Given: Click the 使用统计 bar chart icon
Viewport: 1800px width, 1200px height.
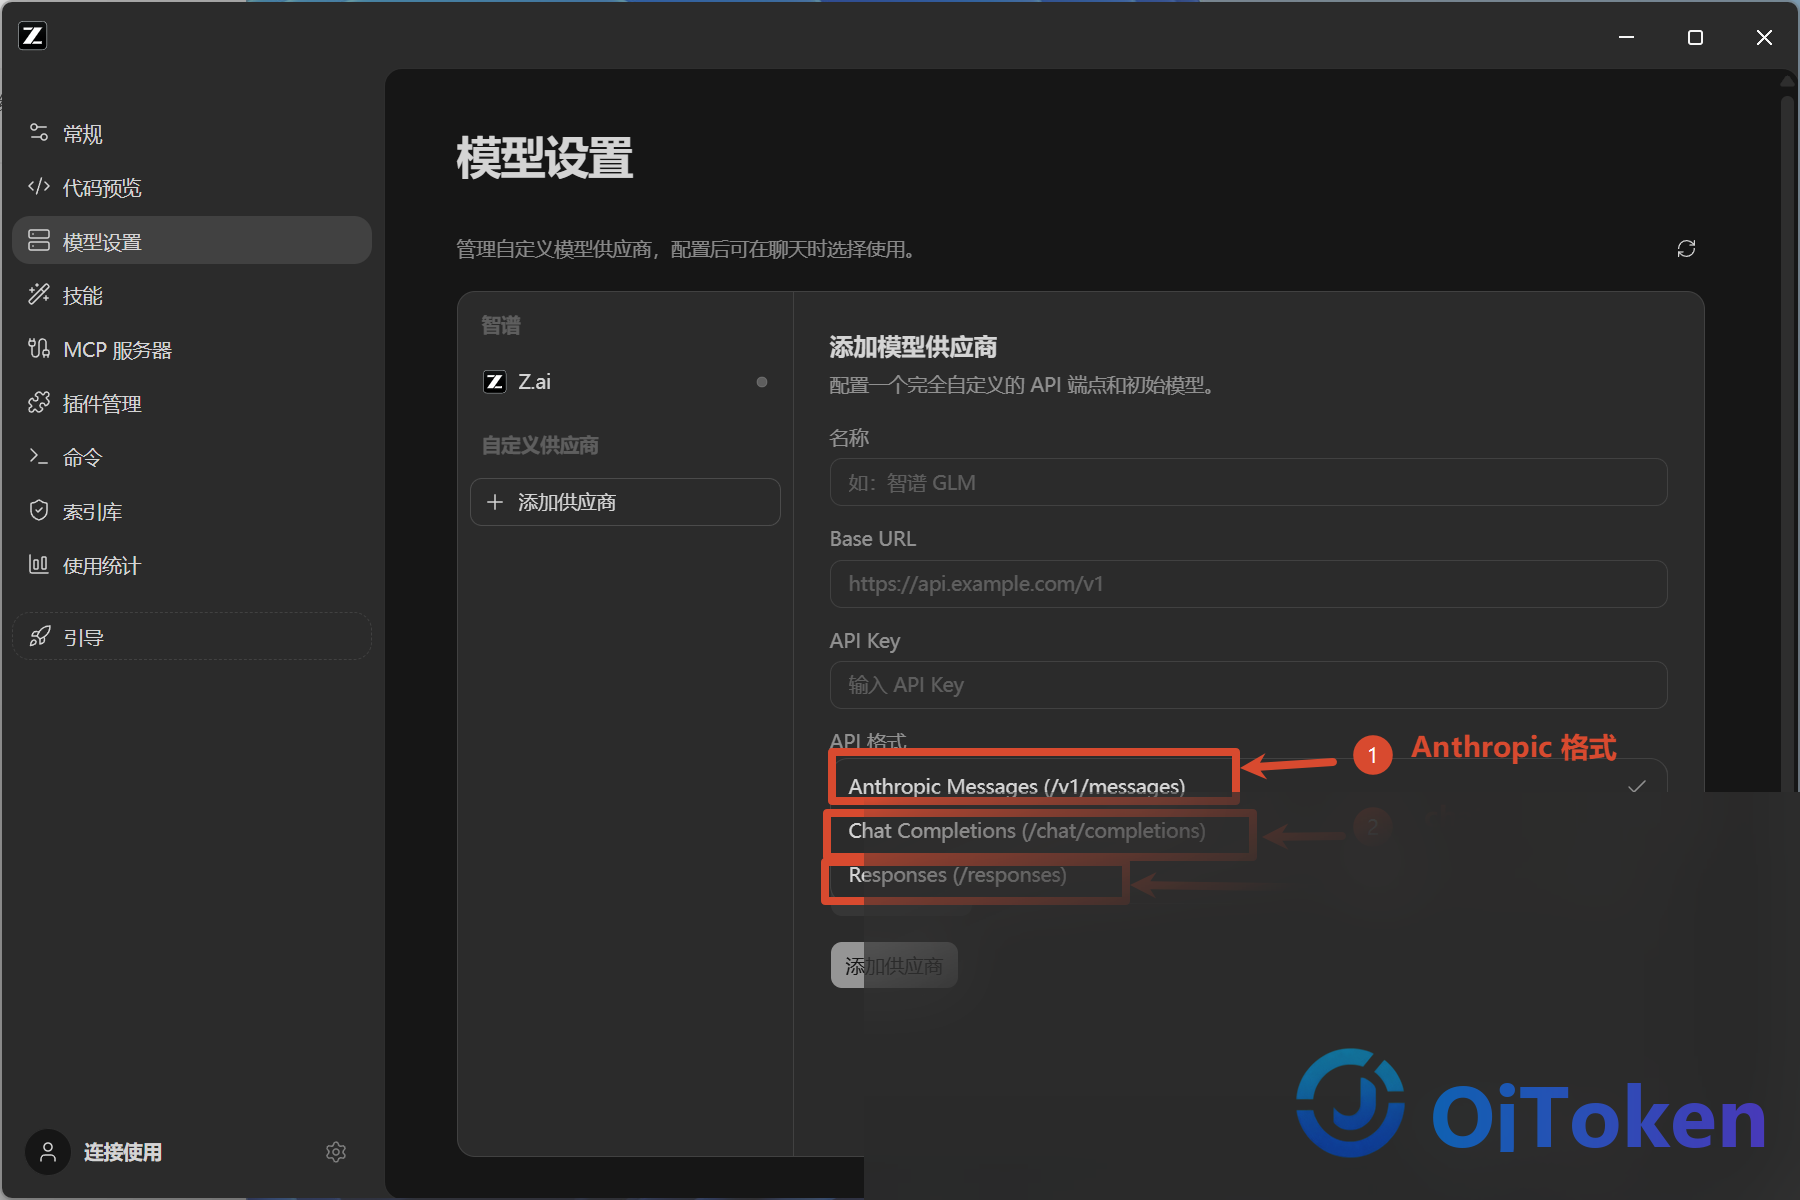Looking at the screenshot, I should 39,565.
